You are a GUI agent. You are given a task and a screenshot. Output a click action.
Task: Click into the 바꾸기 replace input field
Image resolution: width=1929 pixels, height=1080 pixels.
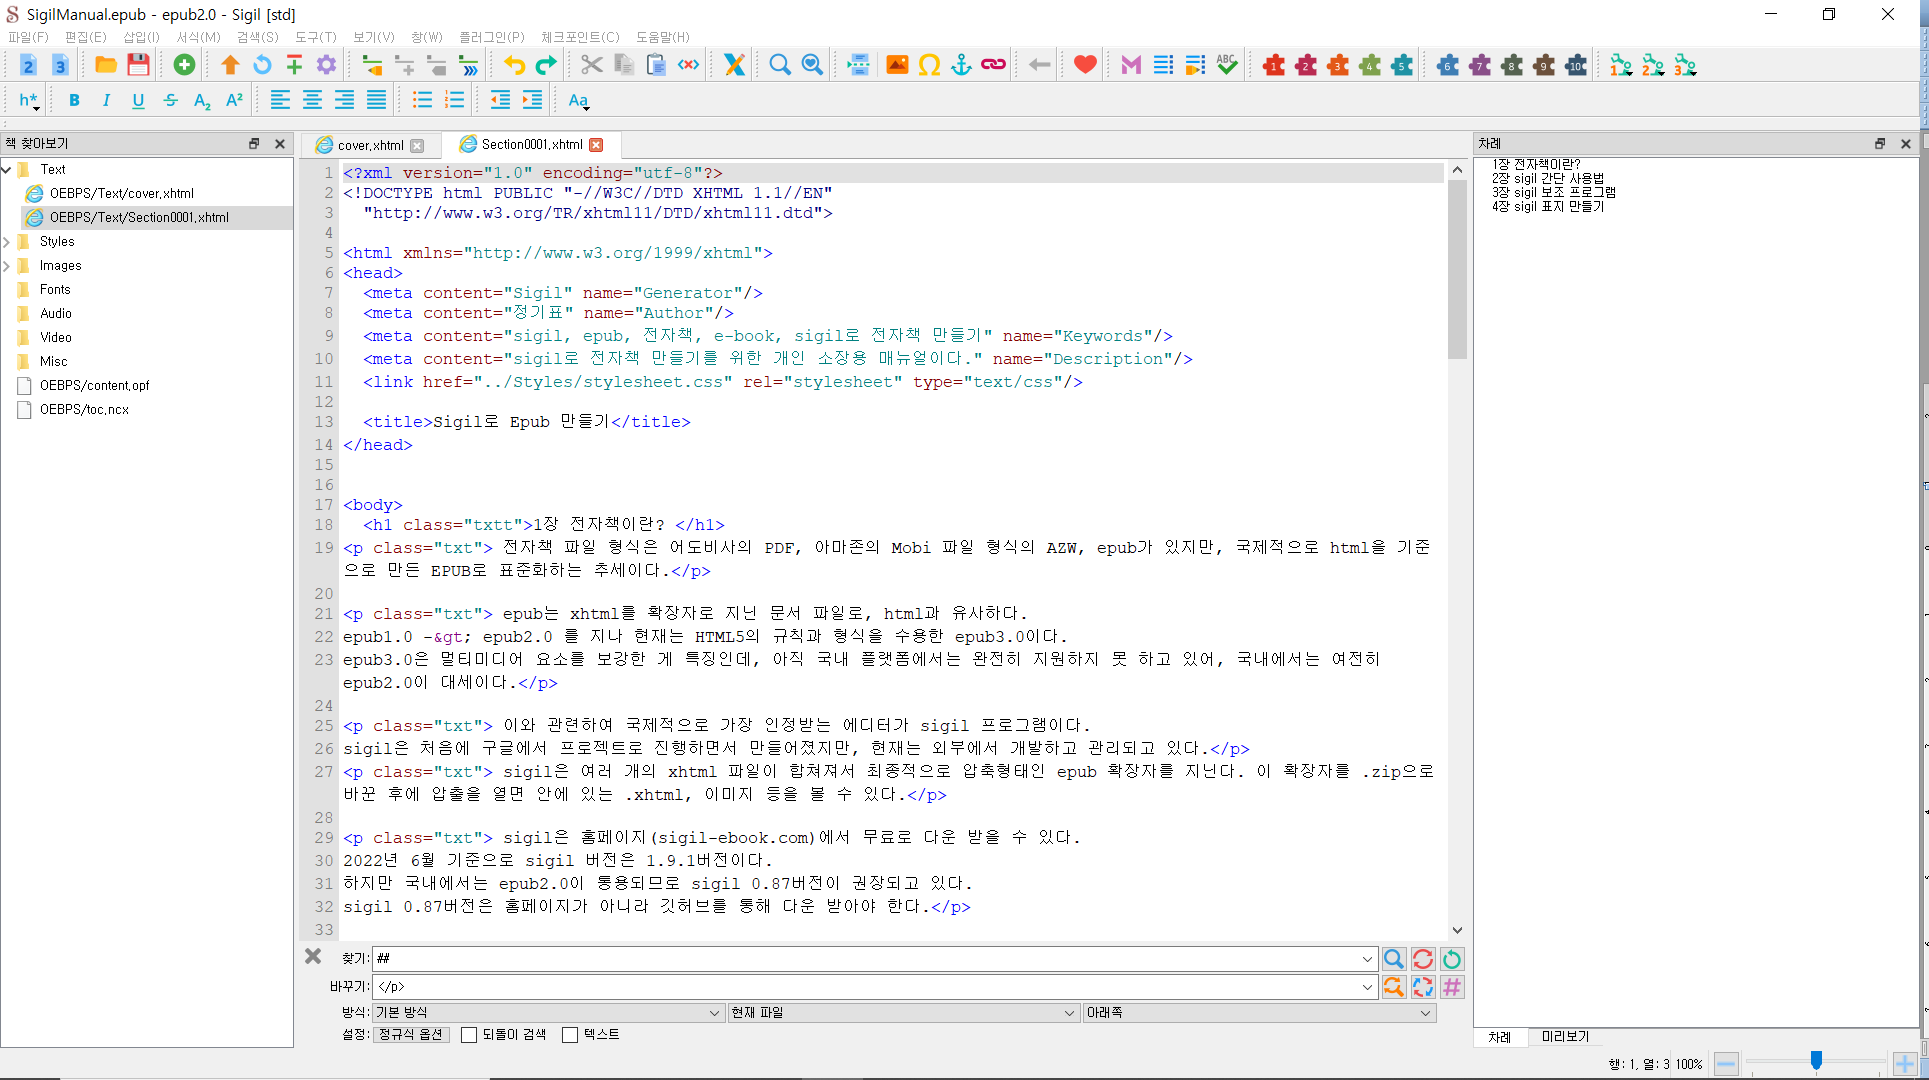[865, 987]
